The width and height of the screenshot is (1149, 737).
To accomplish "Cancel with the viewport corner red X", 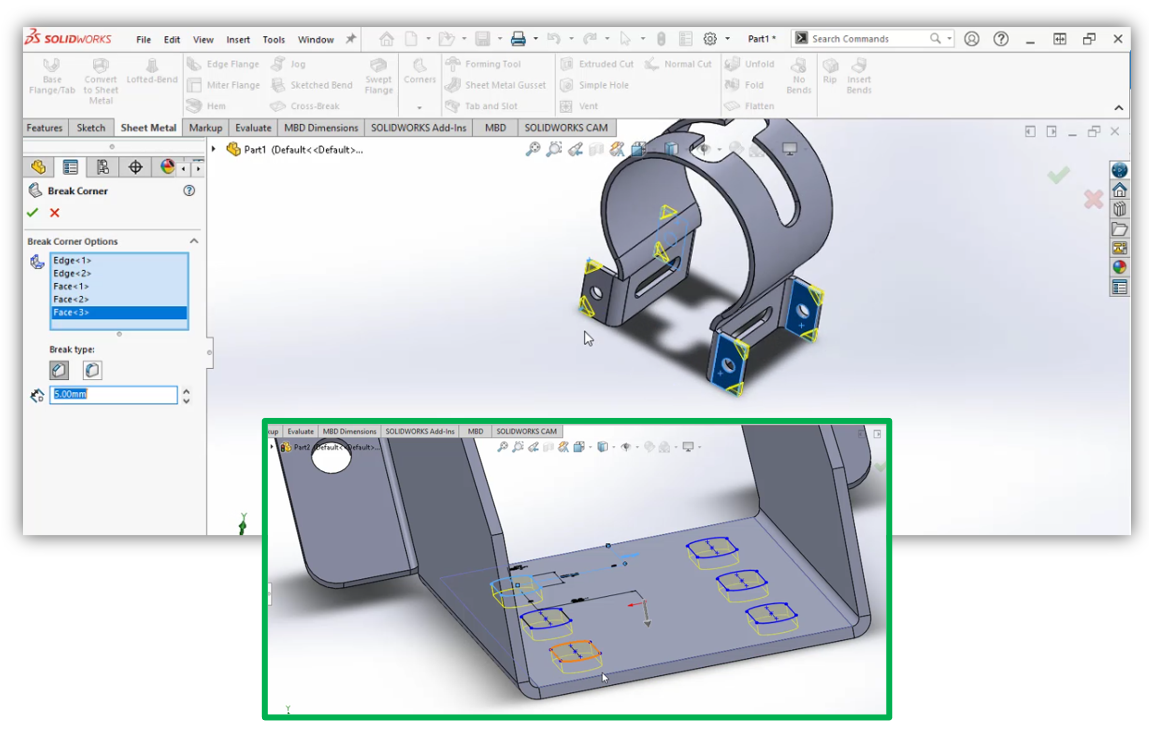I will (x=1093, y=199).
